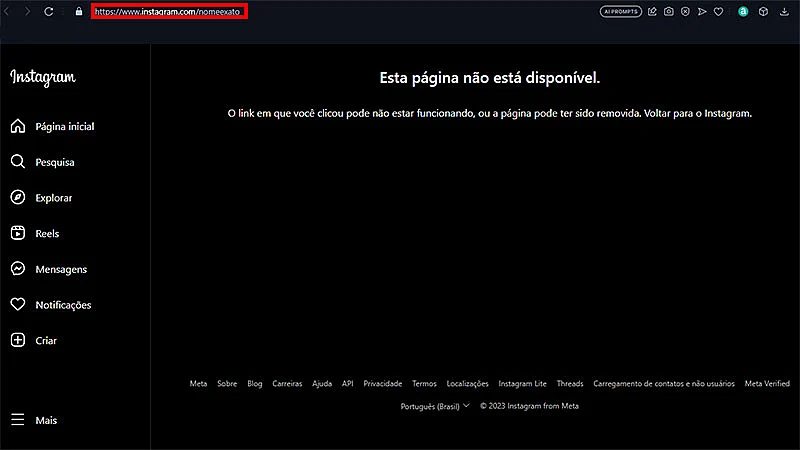Click the Notificações heart icon in sidebar
Image resolution: width=800 pixels, height=450 pixels.
(x=18, y=305)
